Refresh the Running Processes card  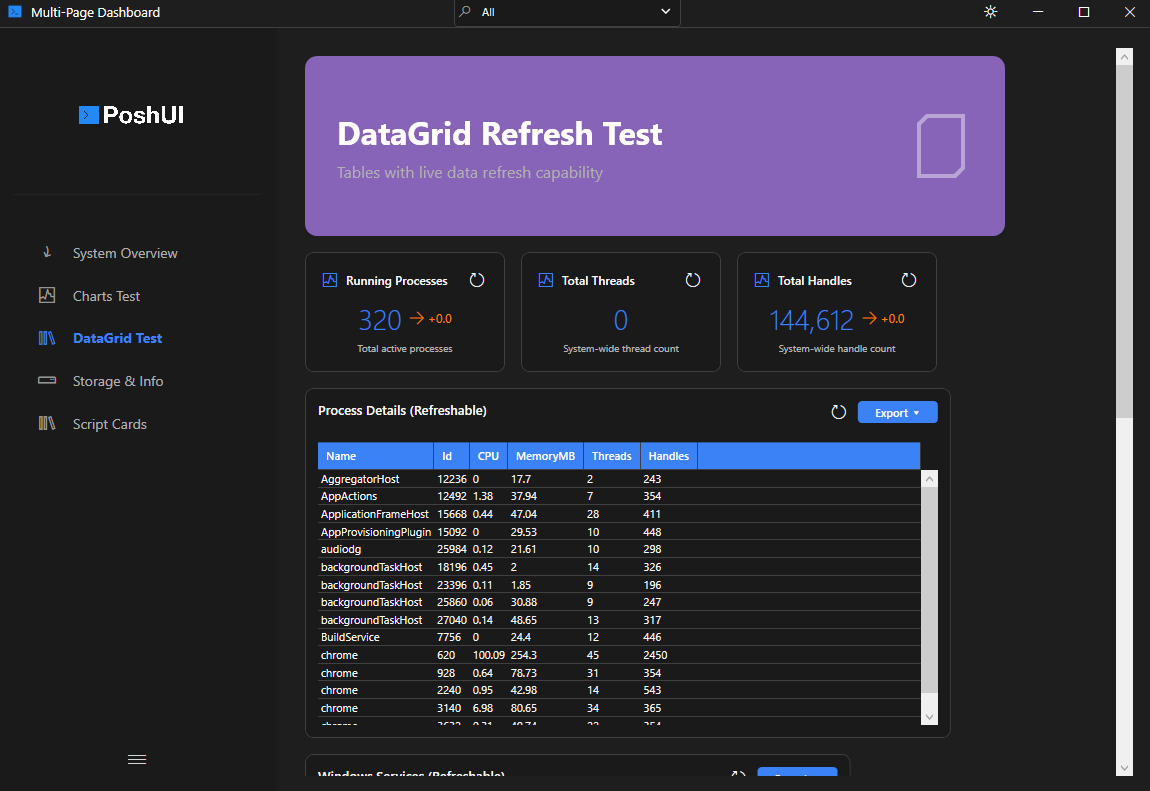(477, 280)
